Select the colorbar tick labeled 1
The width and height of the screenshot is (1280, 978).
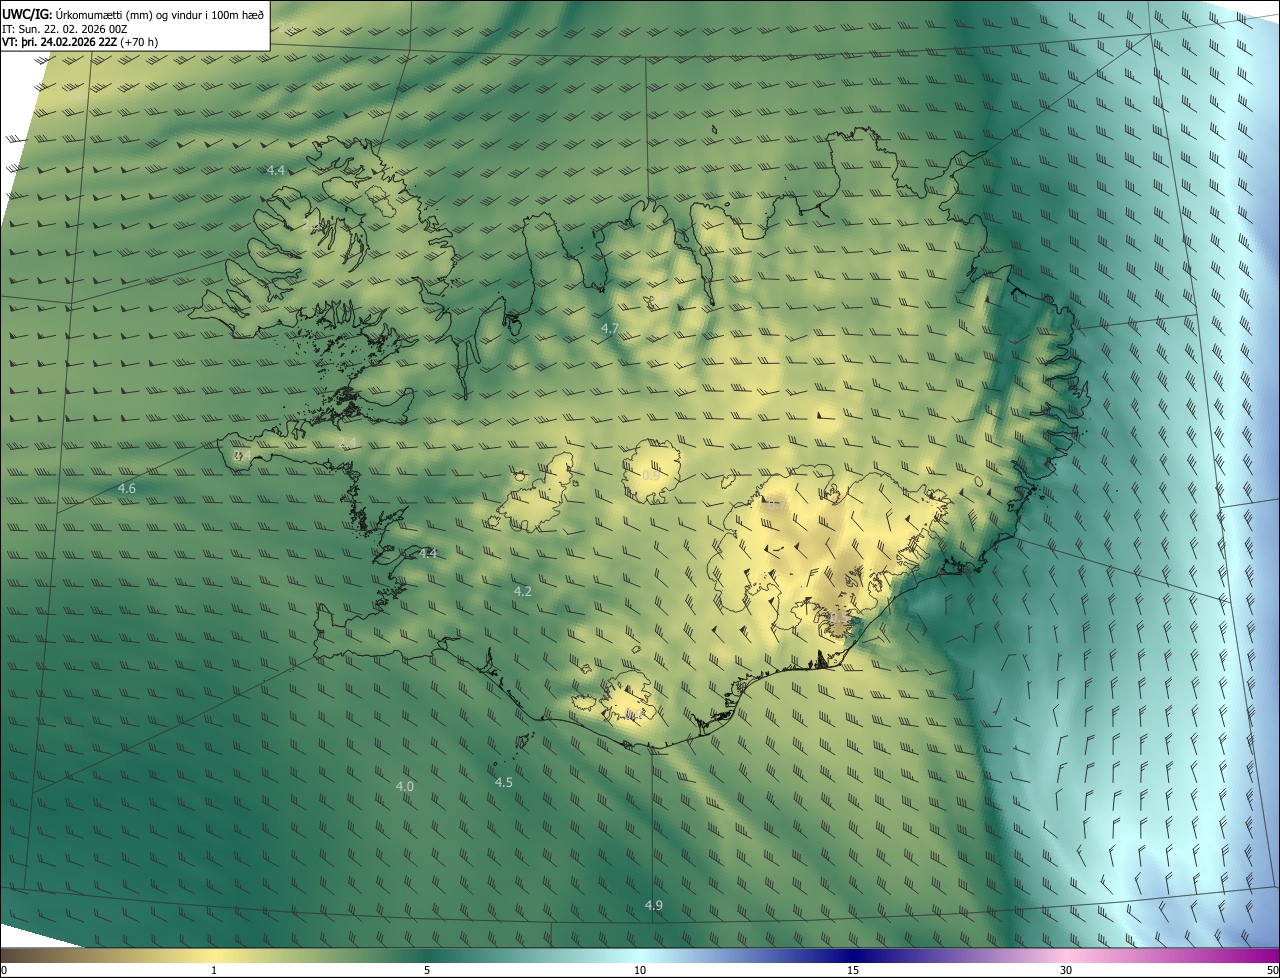(214, 970)
